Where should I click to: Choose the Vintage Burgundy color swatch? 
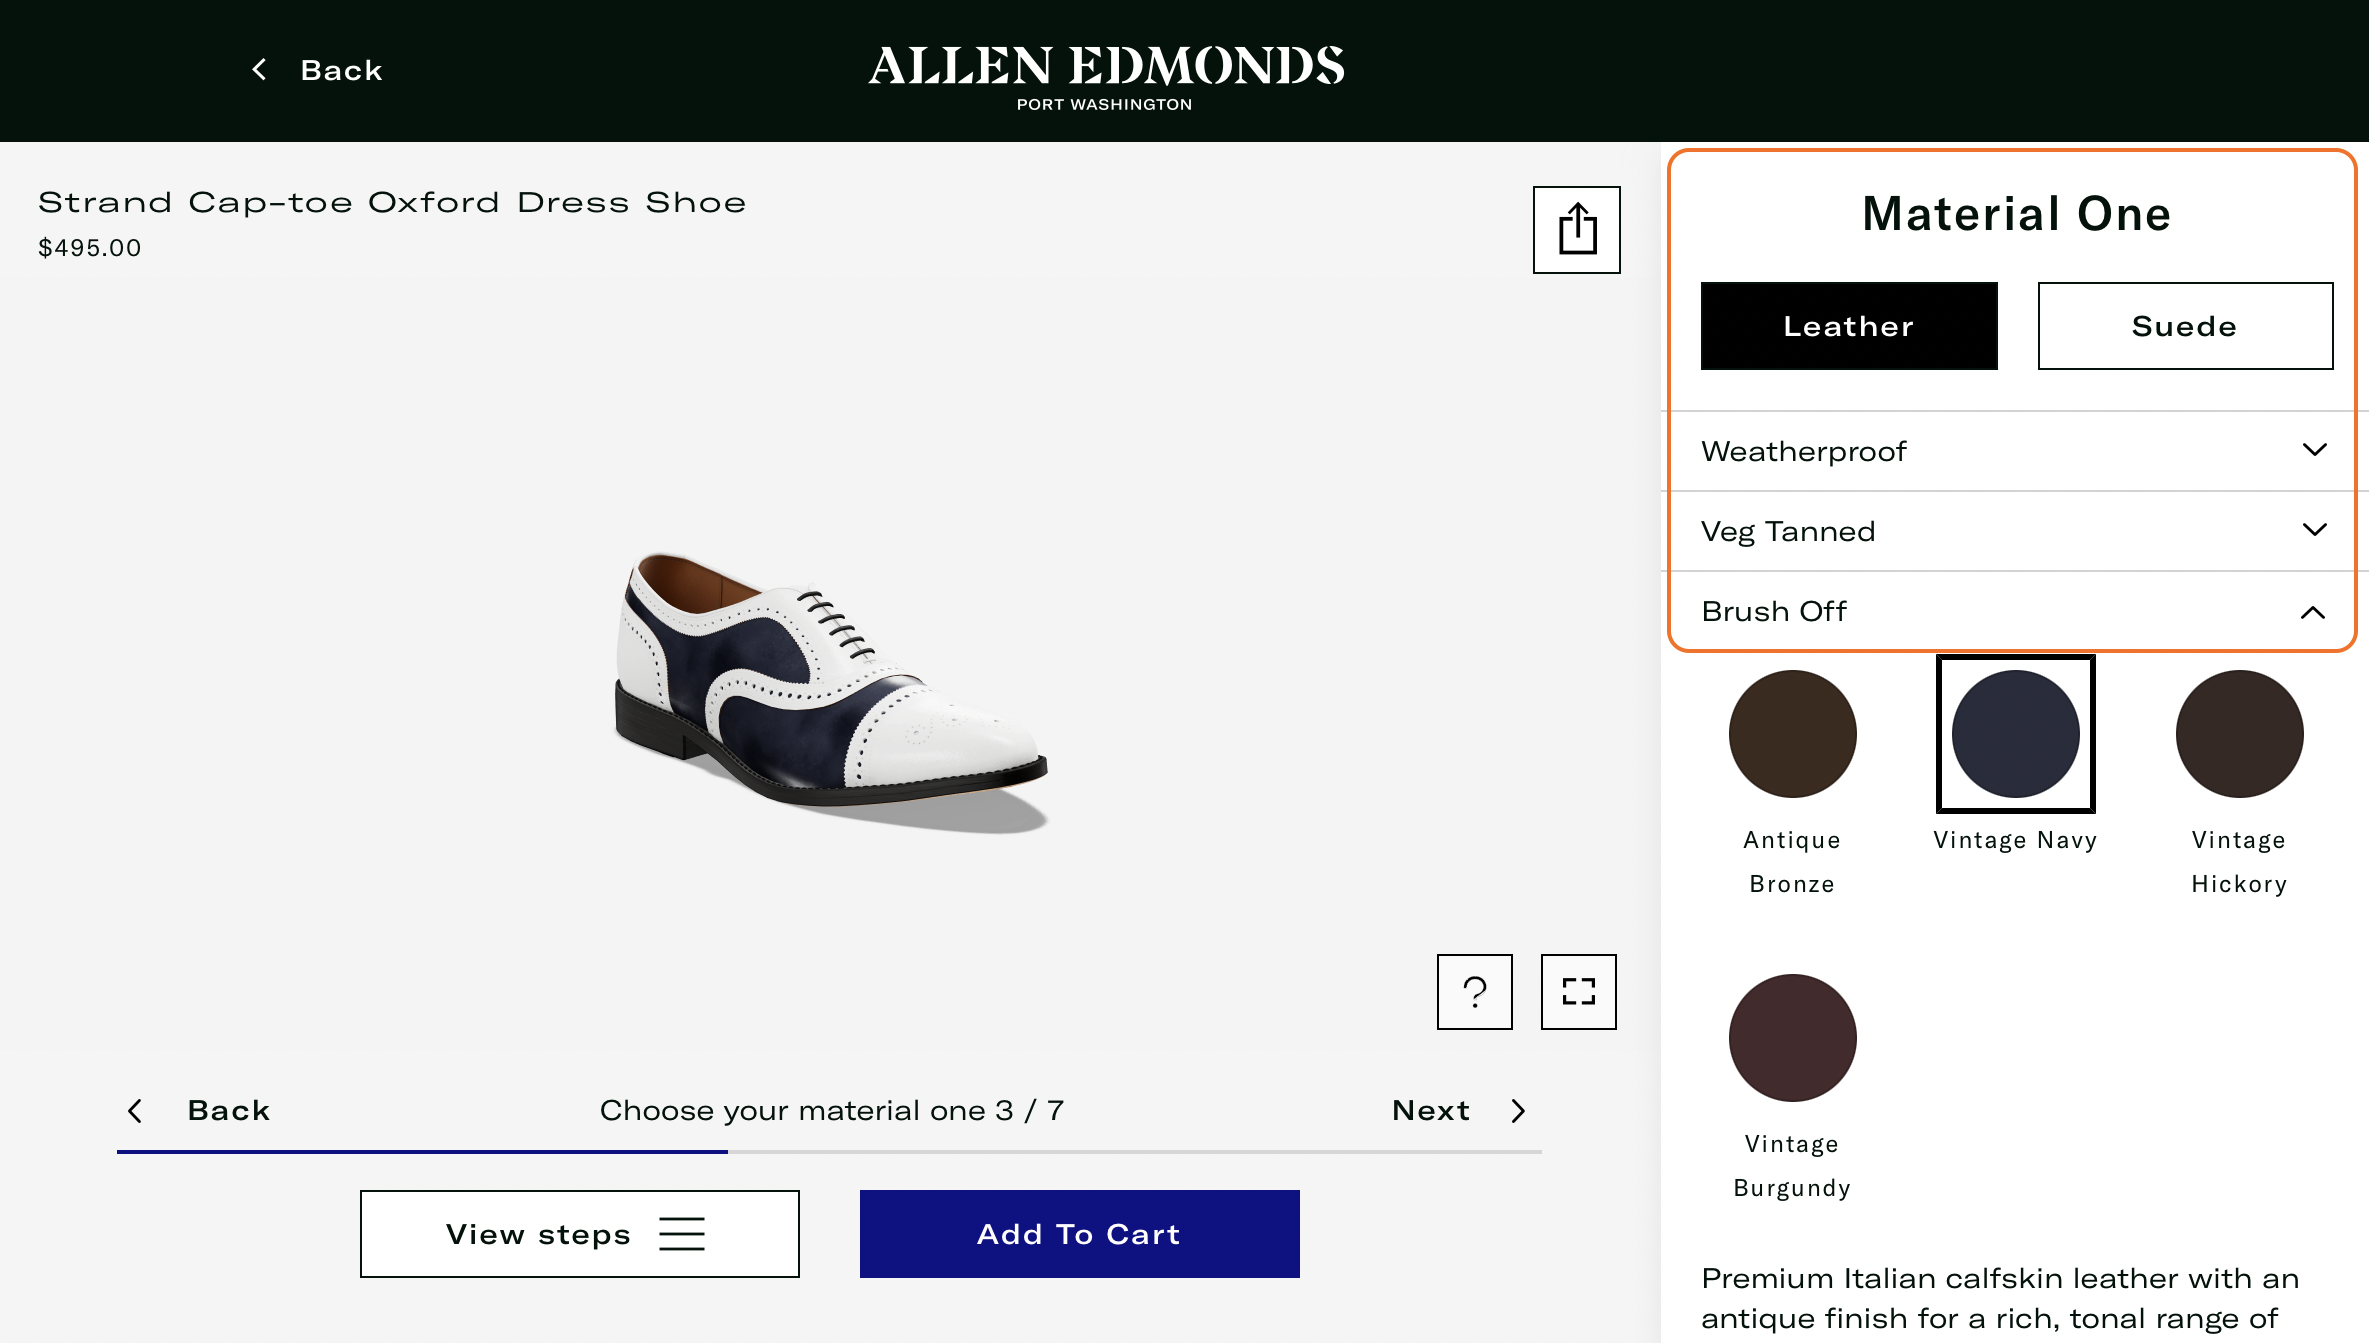[1792, 1038]
